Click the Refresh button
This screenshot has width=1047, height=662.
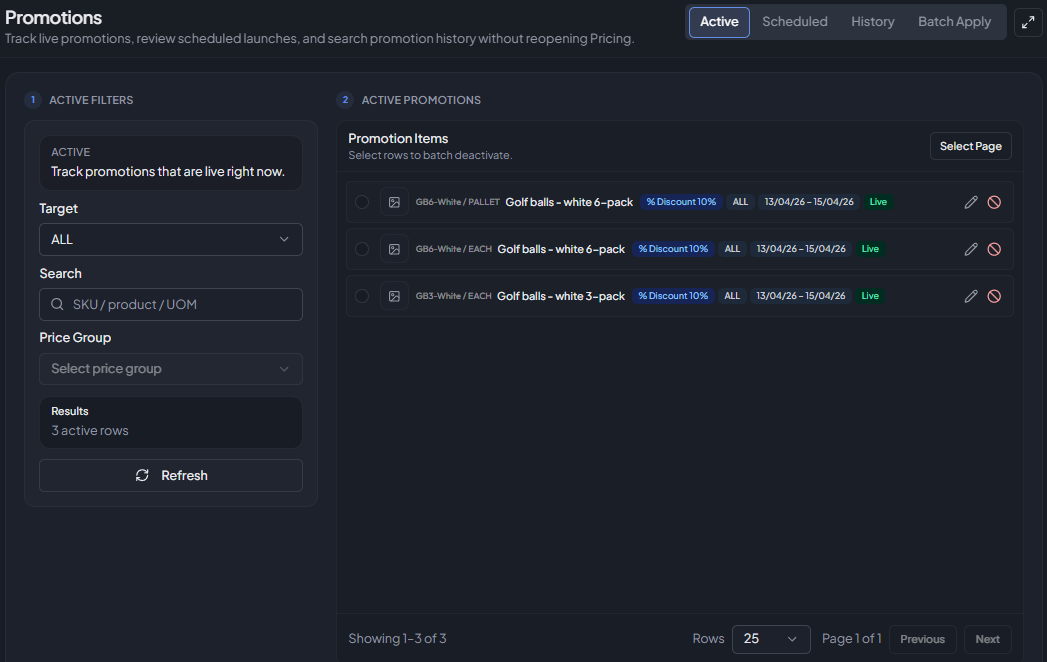tap(171, 476)
